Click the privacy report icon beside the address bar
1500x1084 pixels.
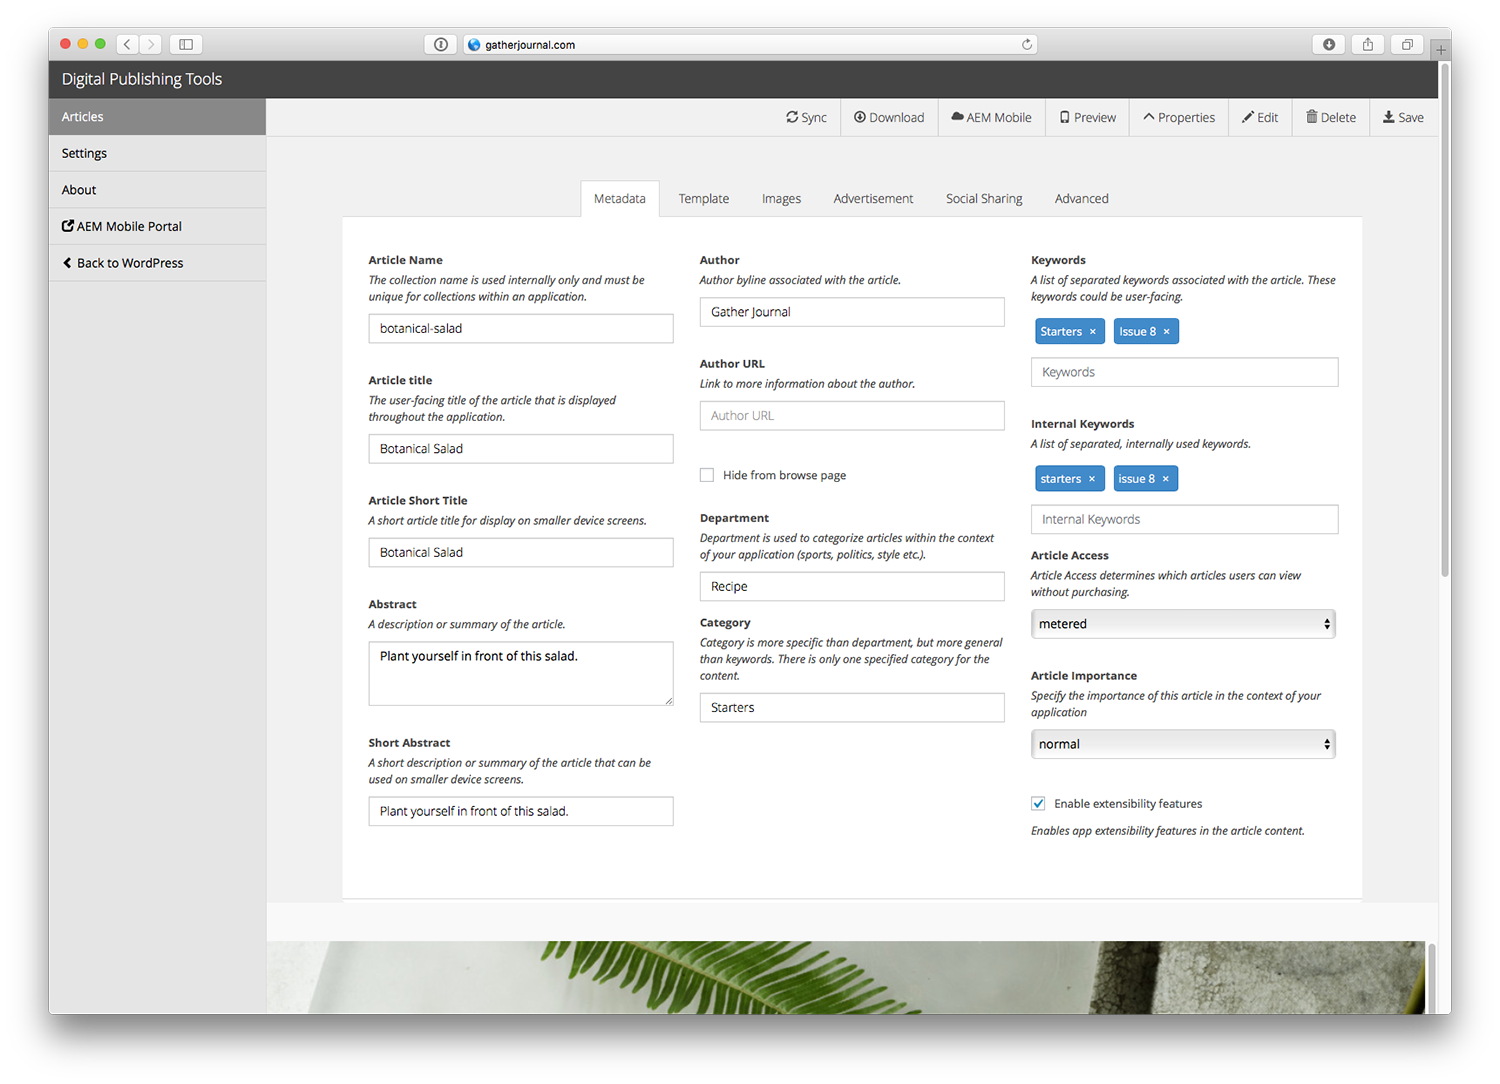point(440,44)
